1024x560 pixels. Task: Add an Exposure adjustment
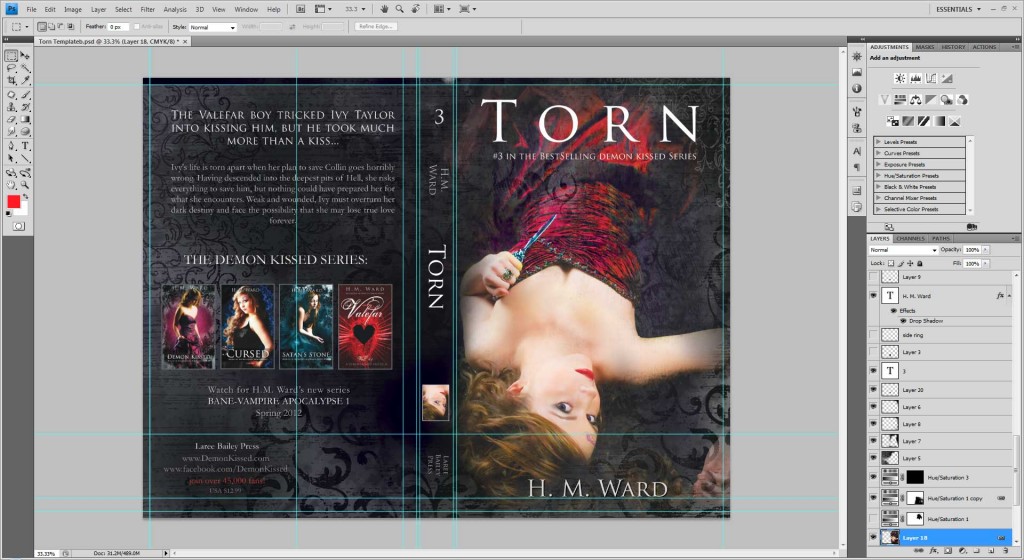947,78
